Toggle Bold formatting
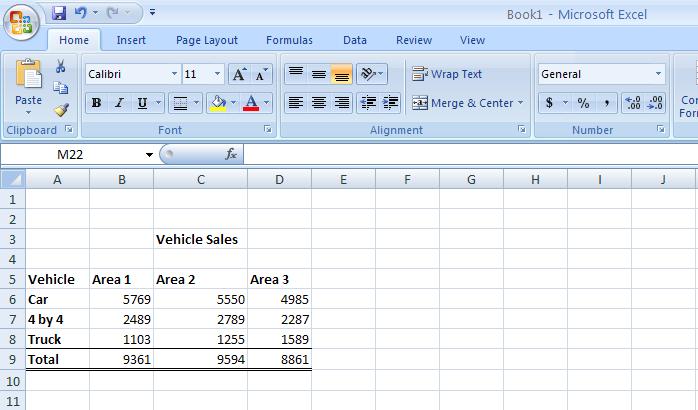Screen dimensions: 698x410 click(x=96, y=103)
